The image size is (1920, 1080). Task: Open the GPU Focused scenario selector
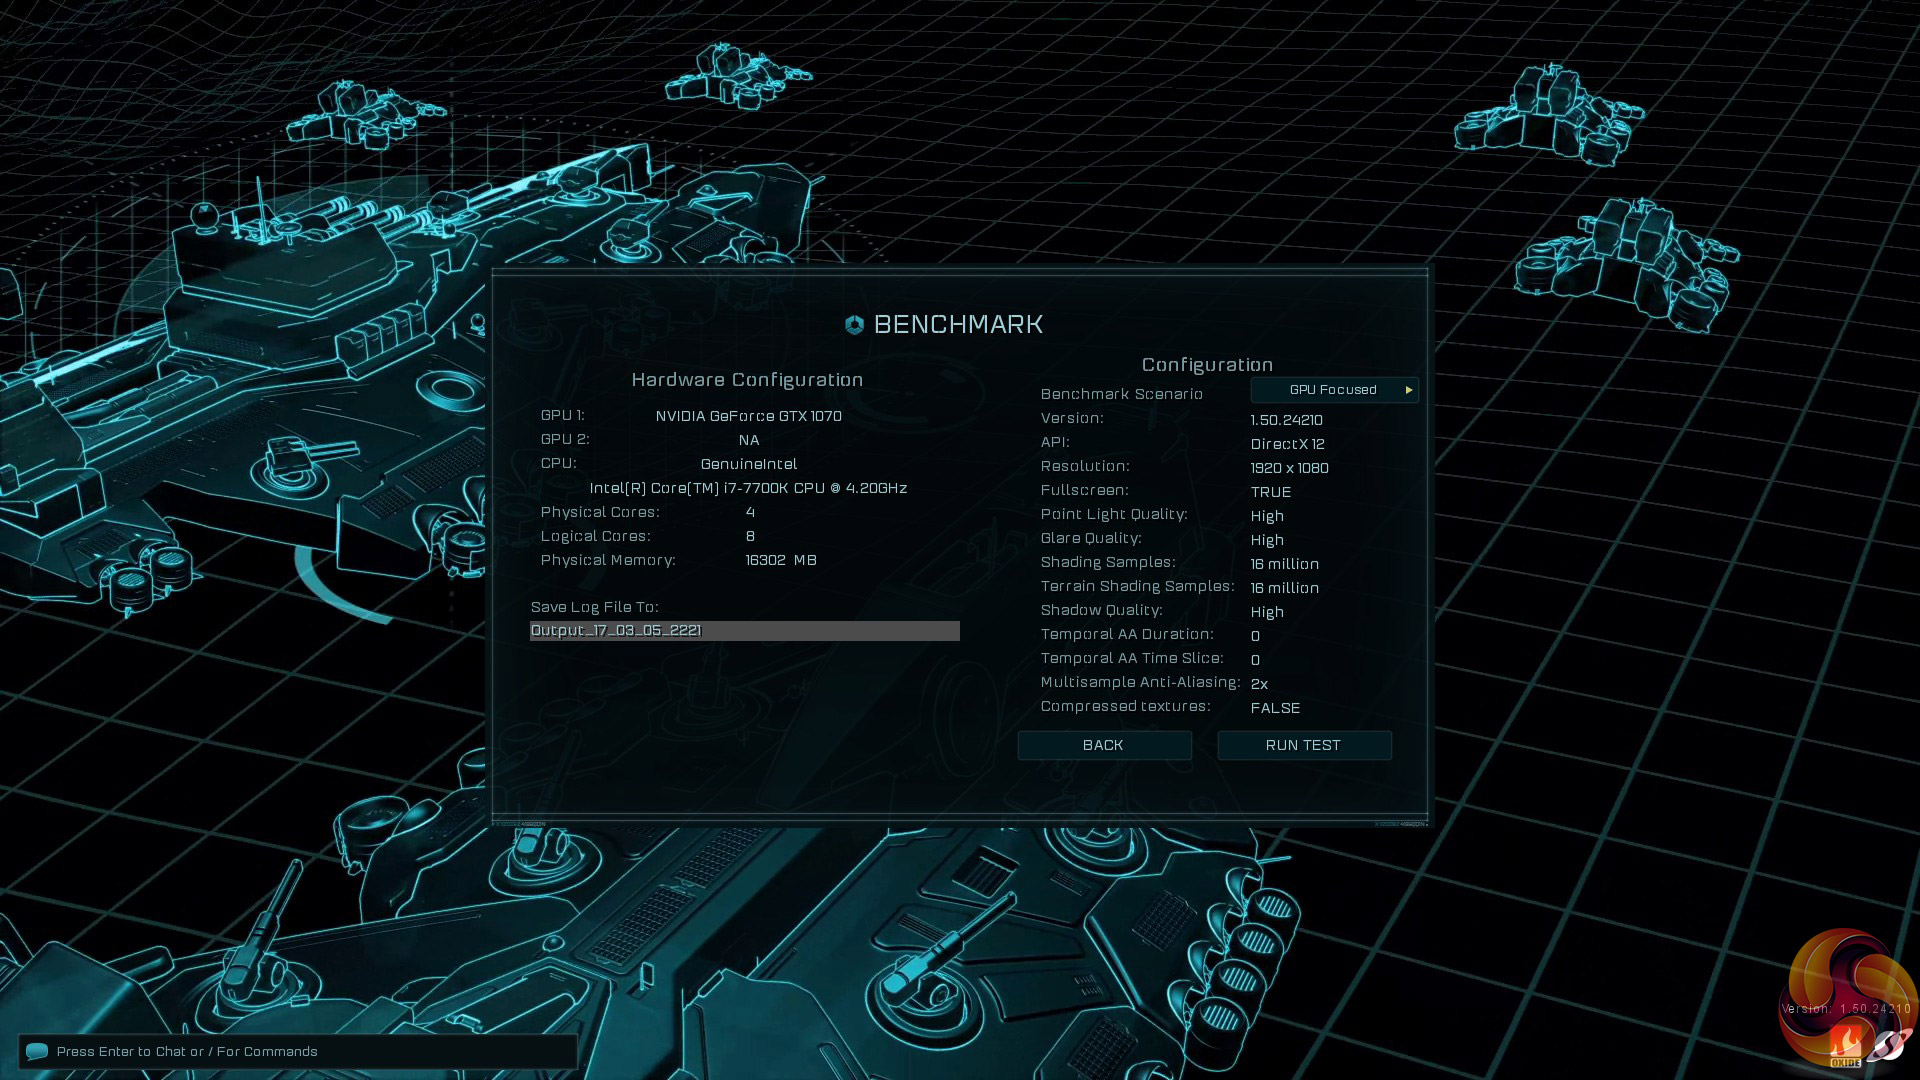[x=1333, y=390]
